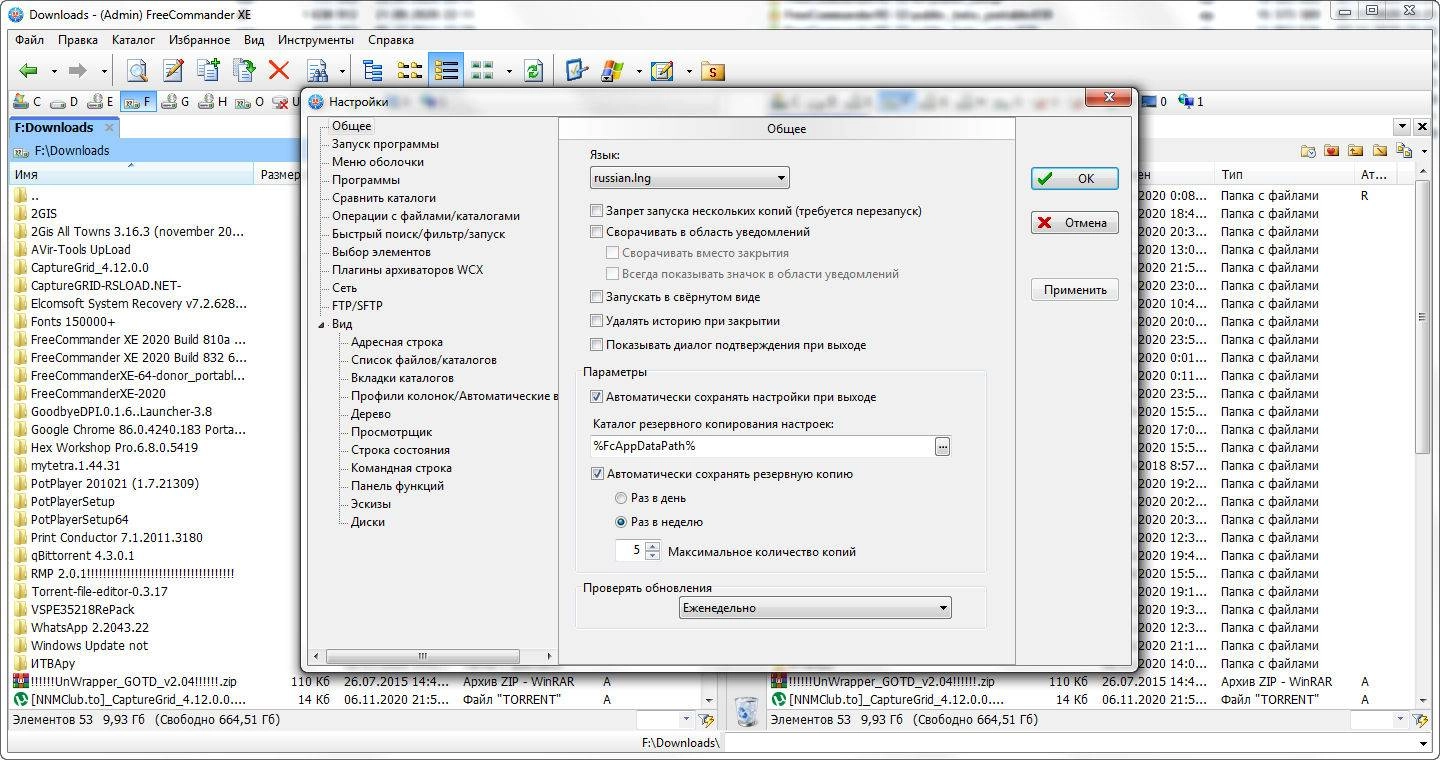Open right panel tab list dropdown arrow

click(1404, 126)
